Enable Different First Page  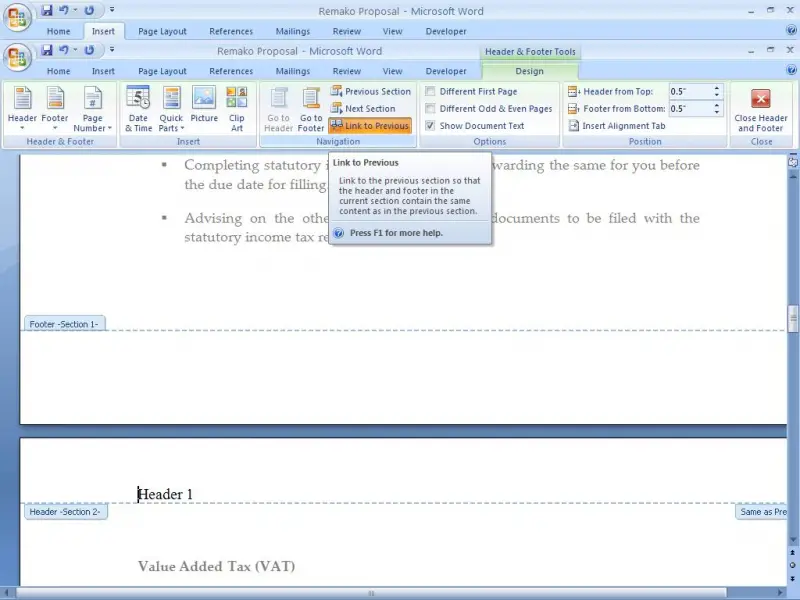pos(471,91)
